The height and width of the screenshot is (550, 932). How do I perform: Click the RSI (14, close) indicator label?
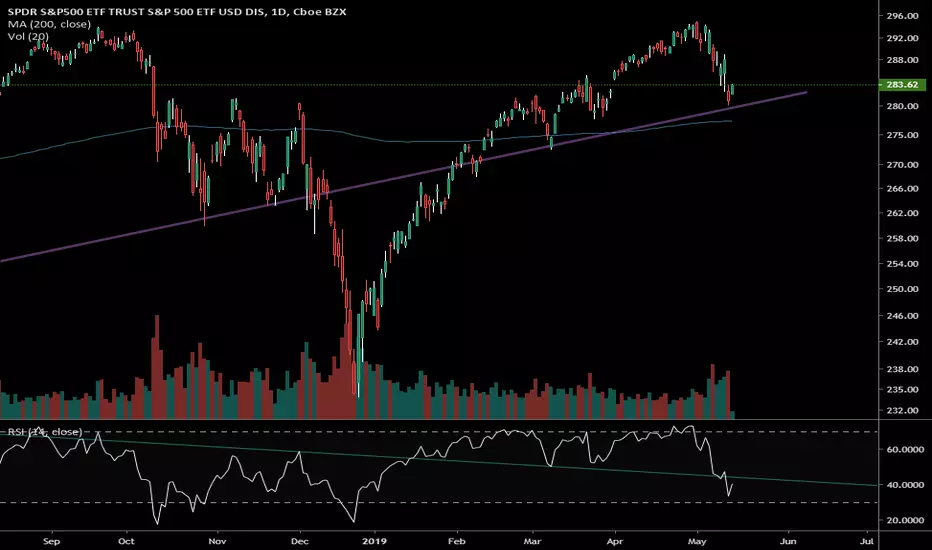pyautogui.click(x=45, y=432)
